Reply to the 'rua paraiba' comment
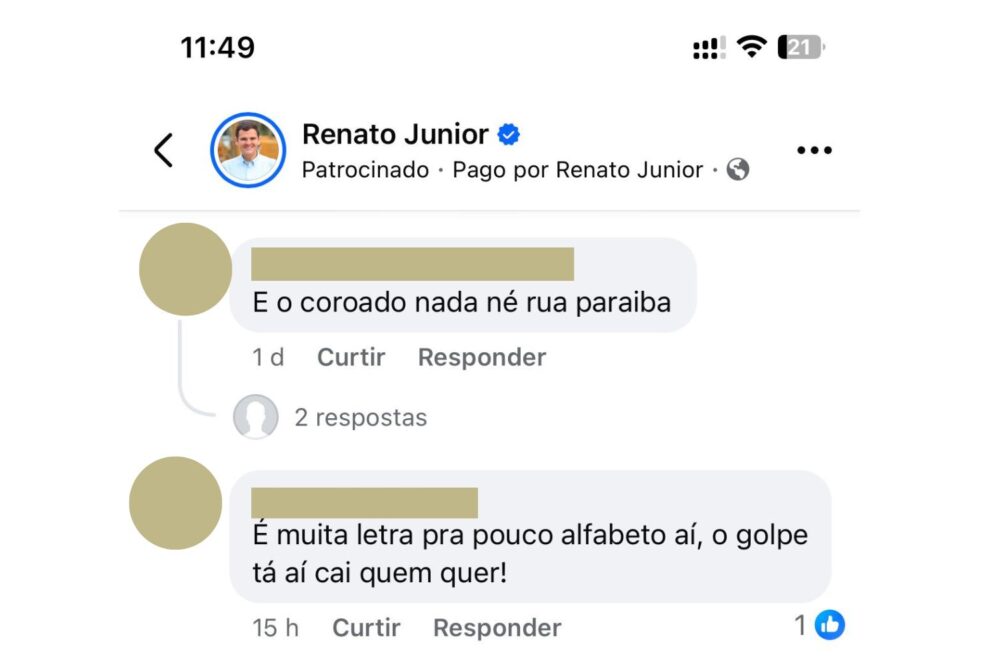 pyautogui.click(x=482, y=357)
